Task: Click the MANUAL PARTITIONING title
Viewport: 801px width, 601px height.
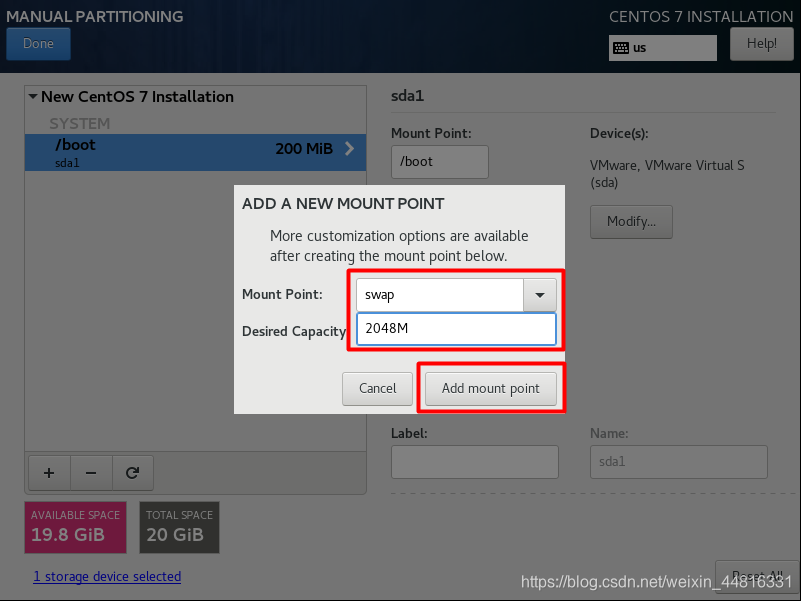Action: 95,16
